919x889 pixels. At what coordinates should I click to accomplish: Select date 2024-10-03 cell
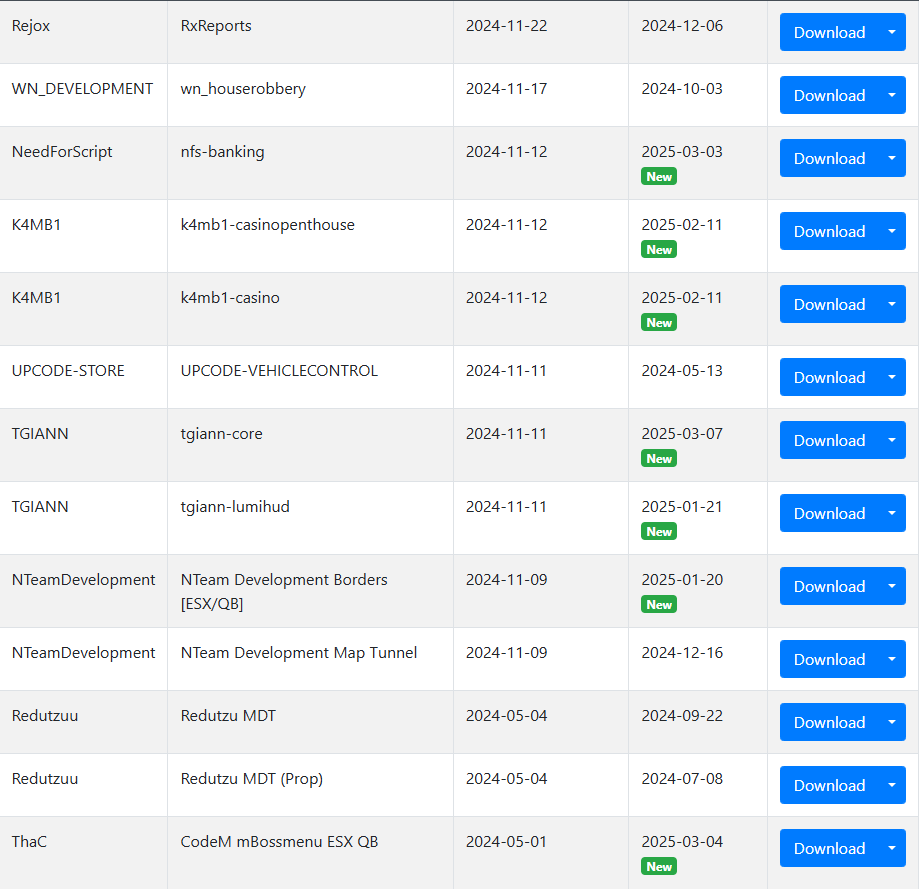click(697, 95)
